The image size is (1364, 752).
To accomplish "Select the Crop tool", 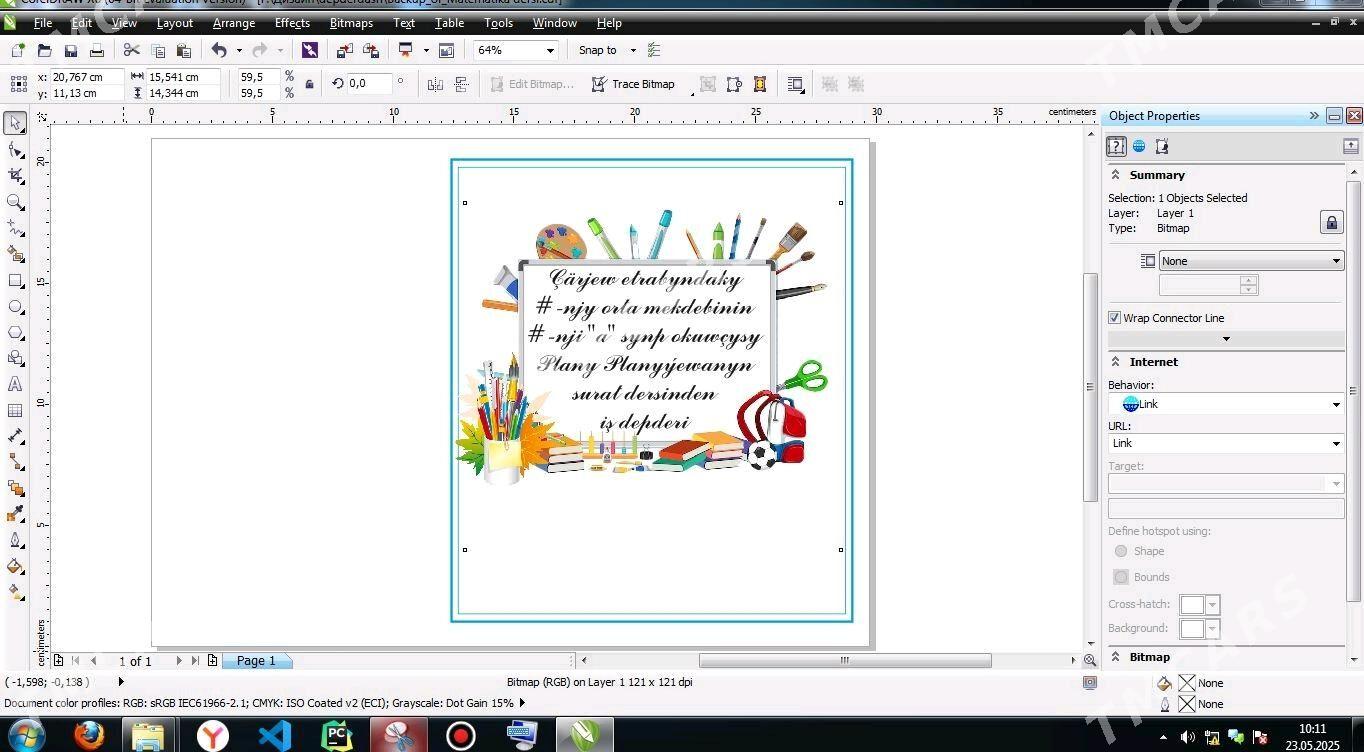I will pos(15,176).
